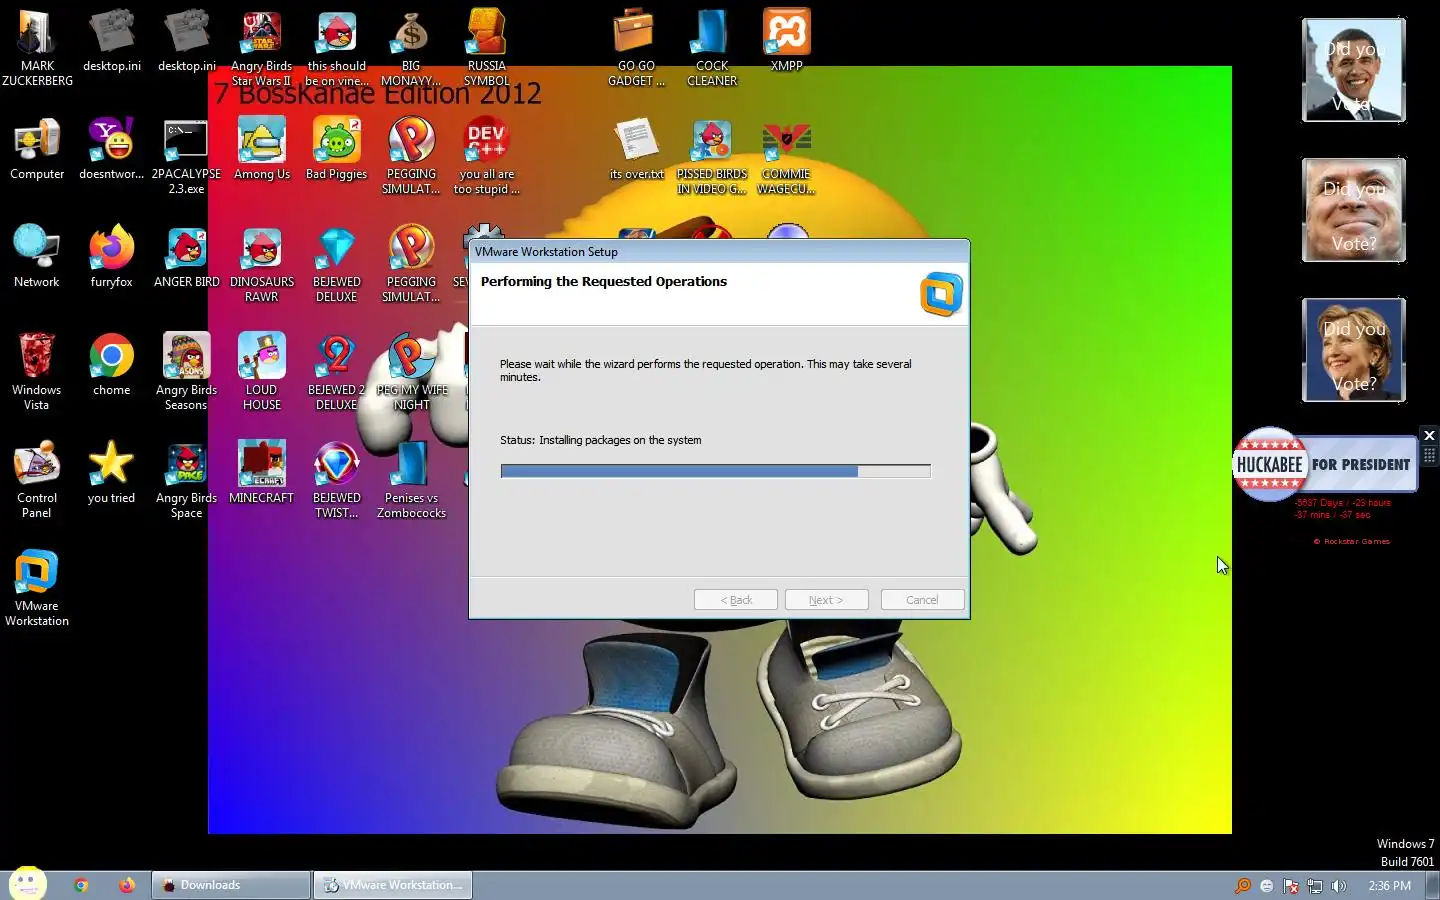Launch Chrome from the taskbar
Image resolution: width=1440 pixels, height=900 pixels.
click(x=81, y=885)
